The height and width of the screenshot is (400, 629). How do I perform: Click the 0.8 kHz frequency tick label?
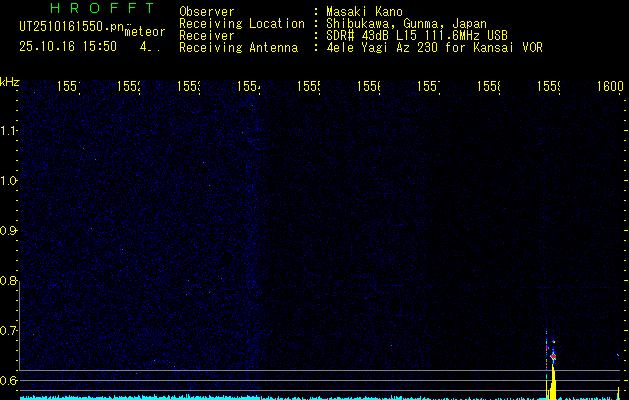(x=8, y=281)
